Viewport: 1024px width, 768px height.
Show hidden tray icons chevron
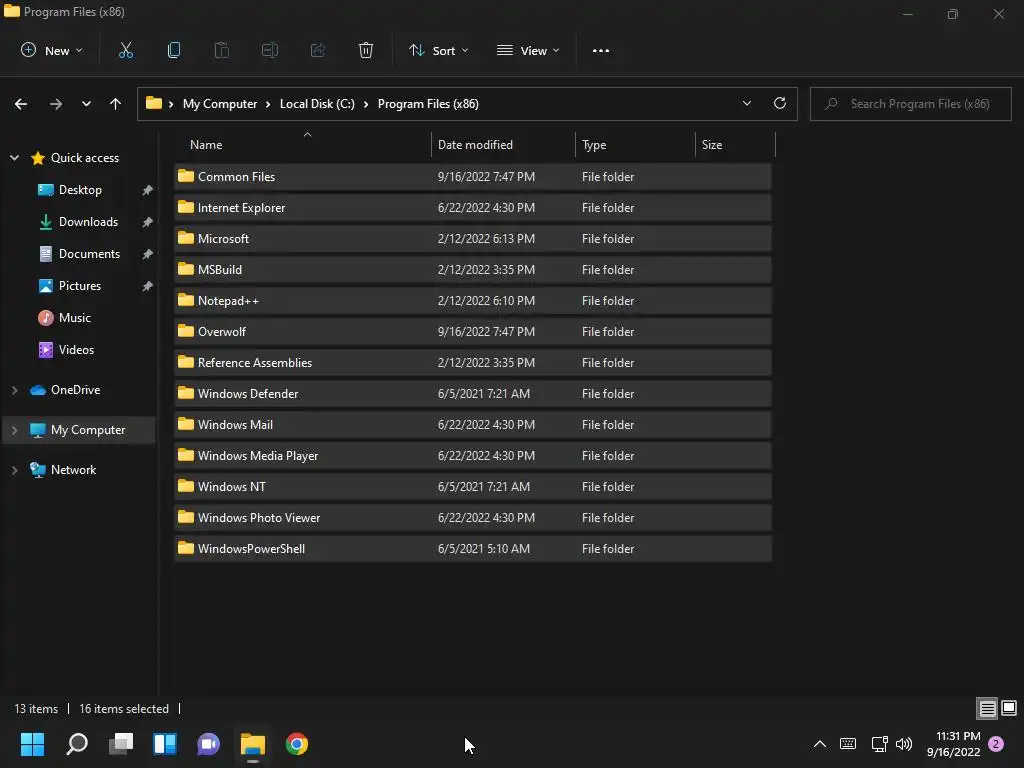820,744
